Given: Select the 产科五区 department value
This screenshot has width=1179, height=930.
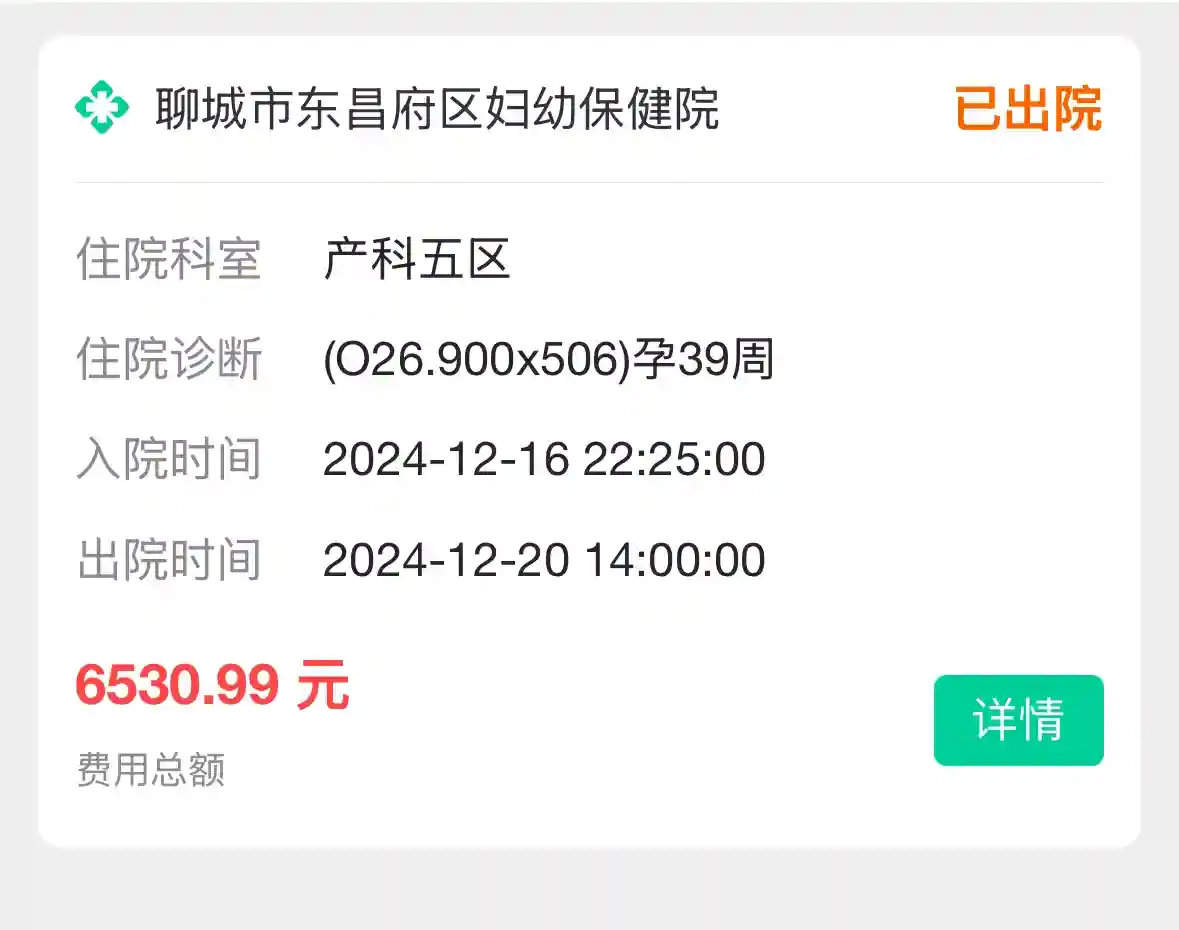Looking at the screenshot, I should pyautogui.click(x=417, y=260).
